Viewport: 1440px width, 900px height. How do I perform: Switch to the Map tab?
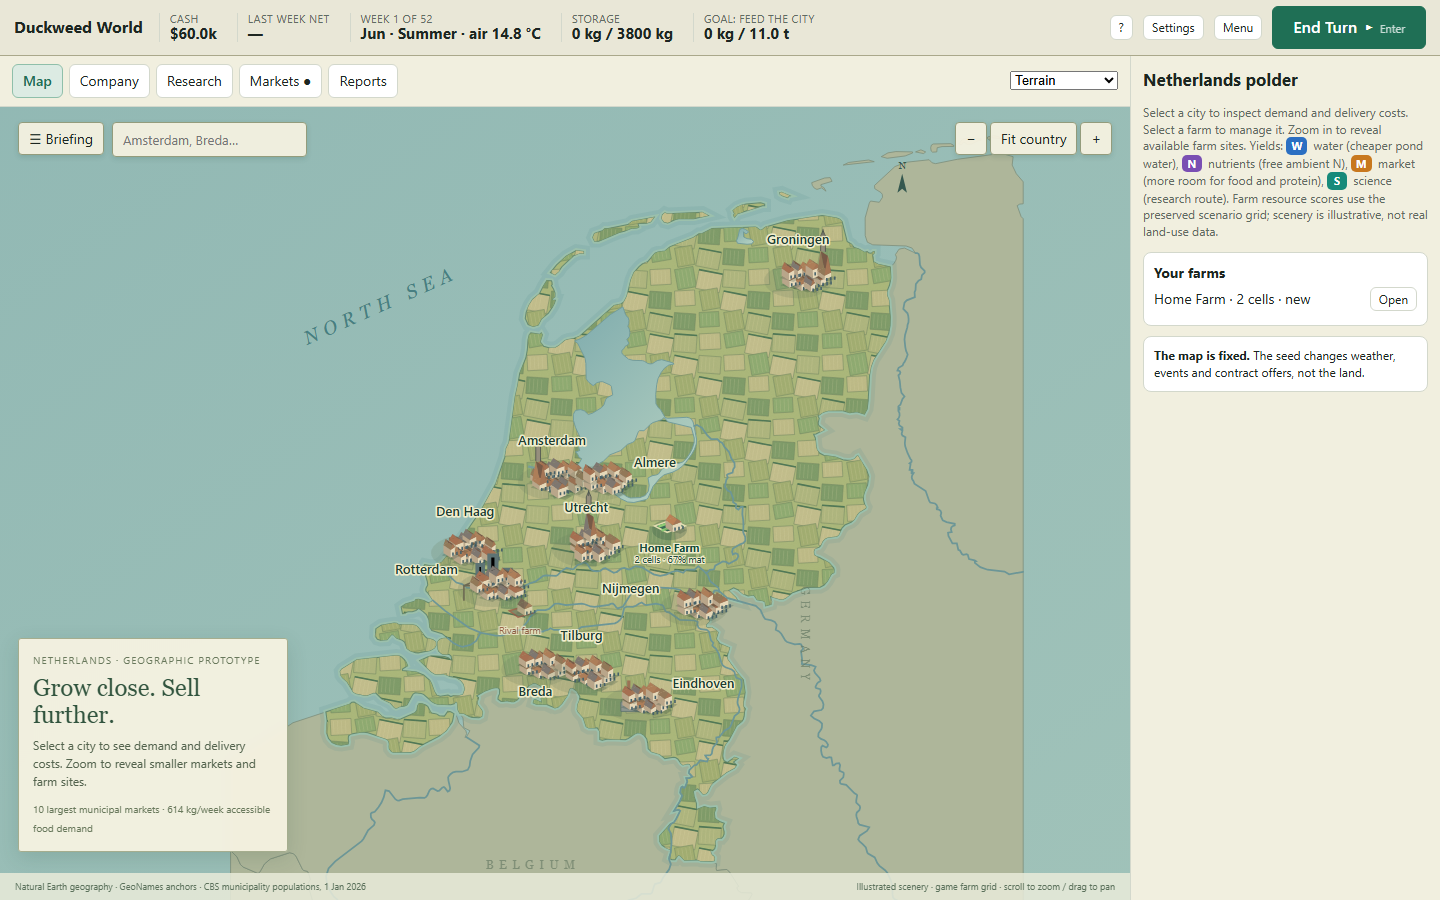tap(37, 81)
